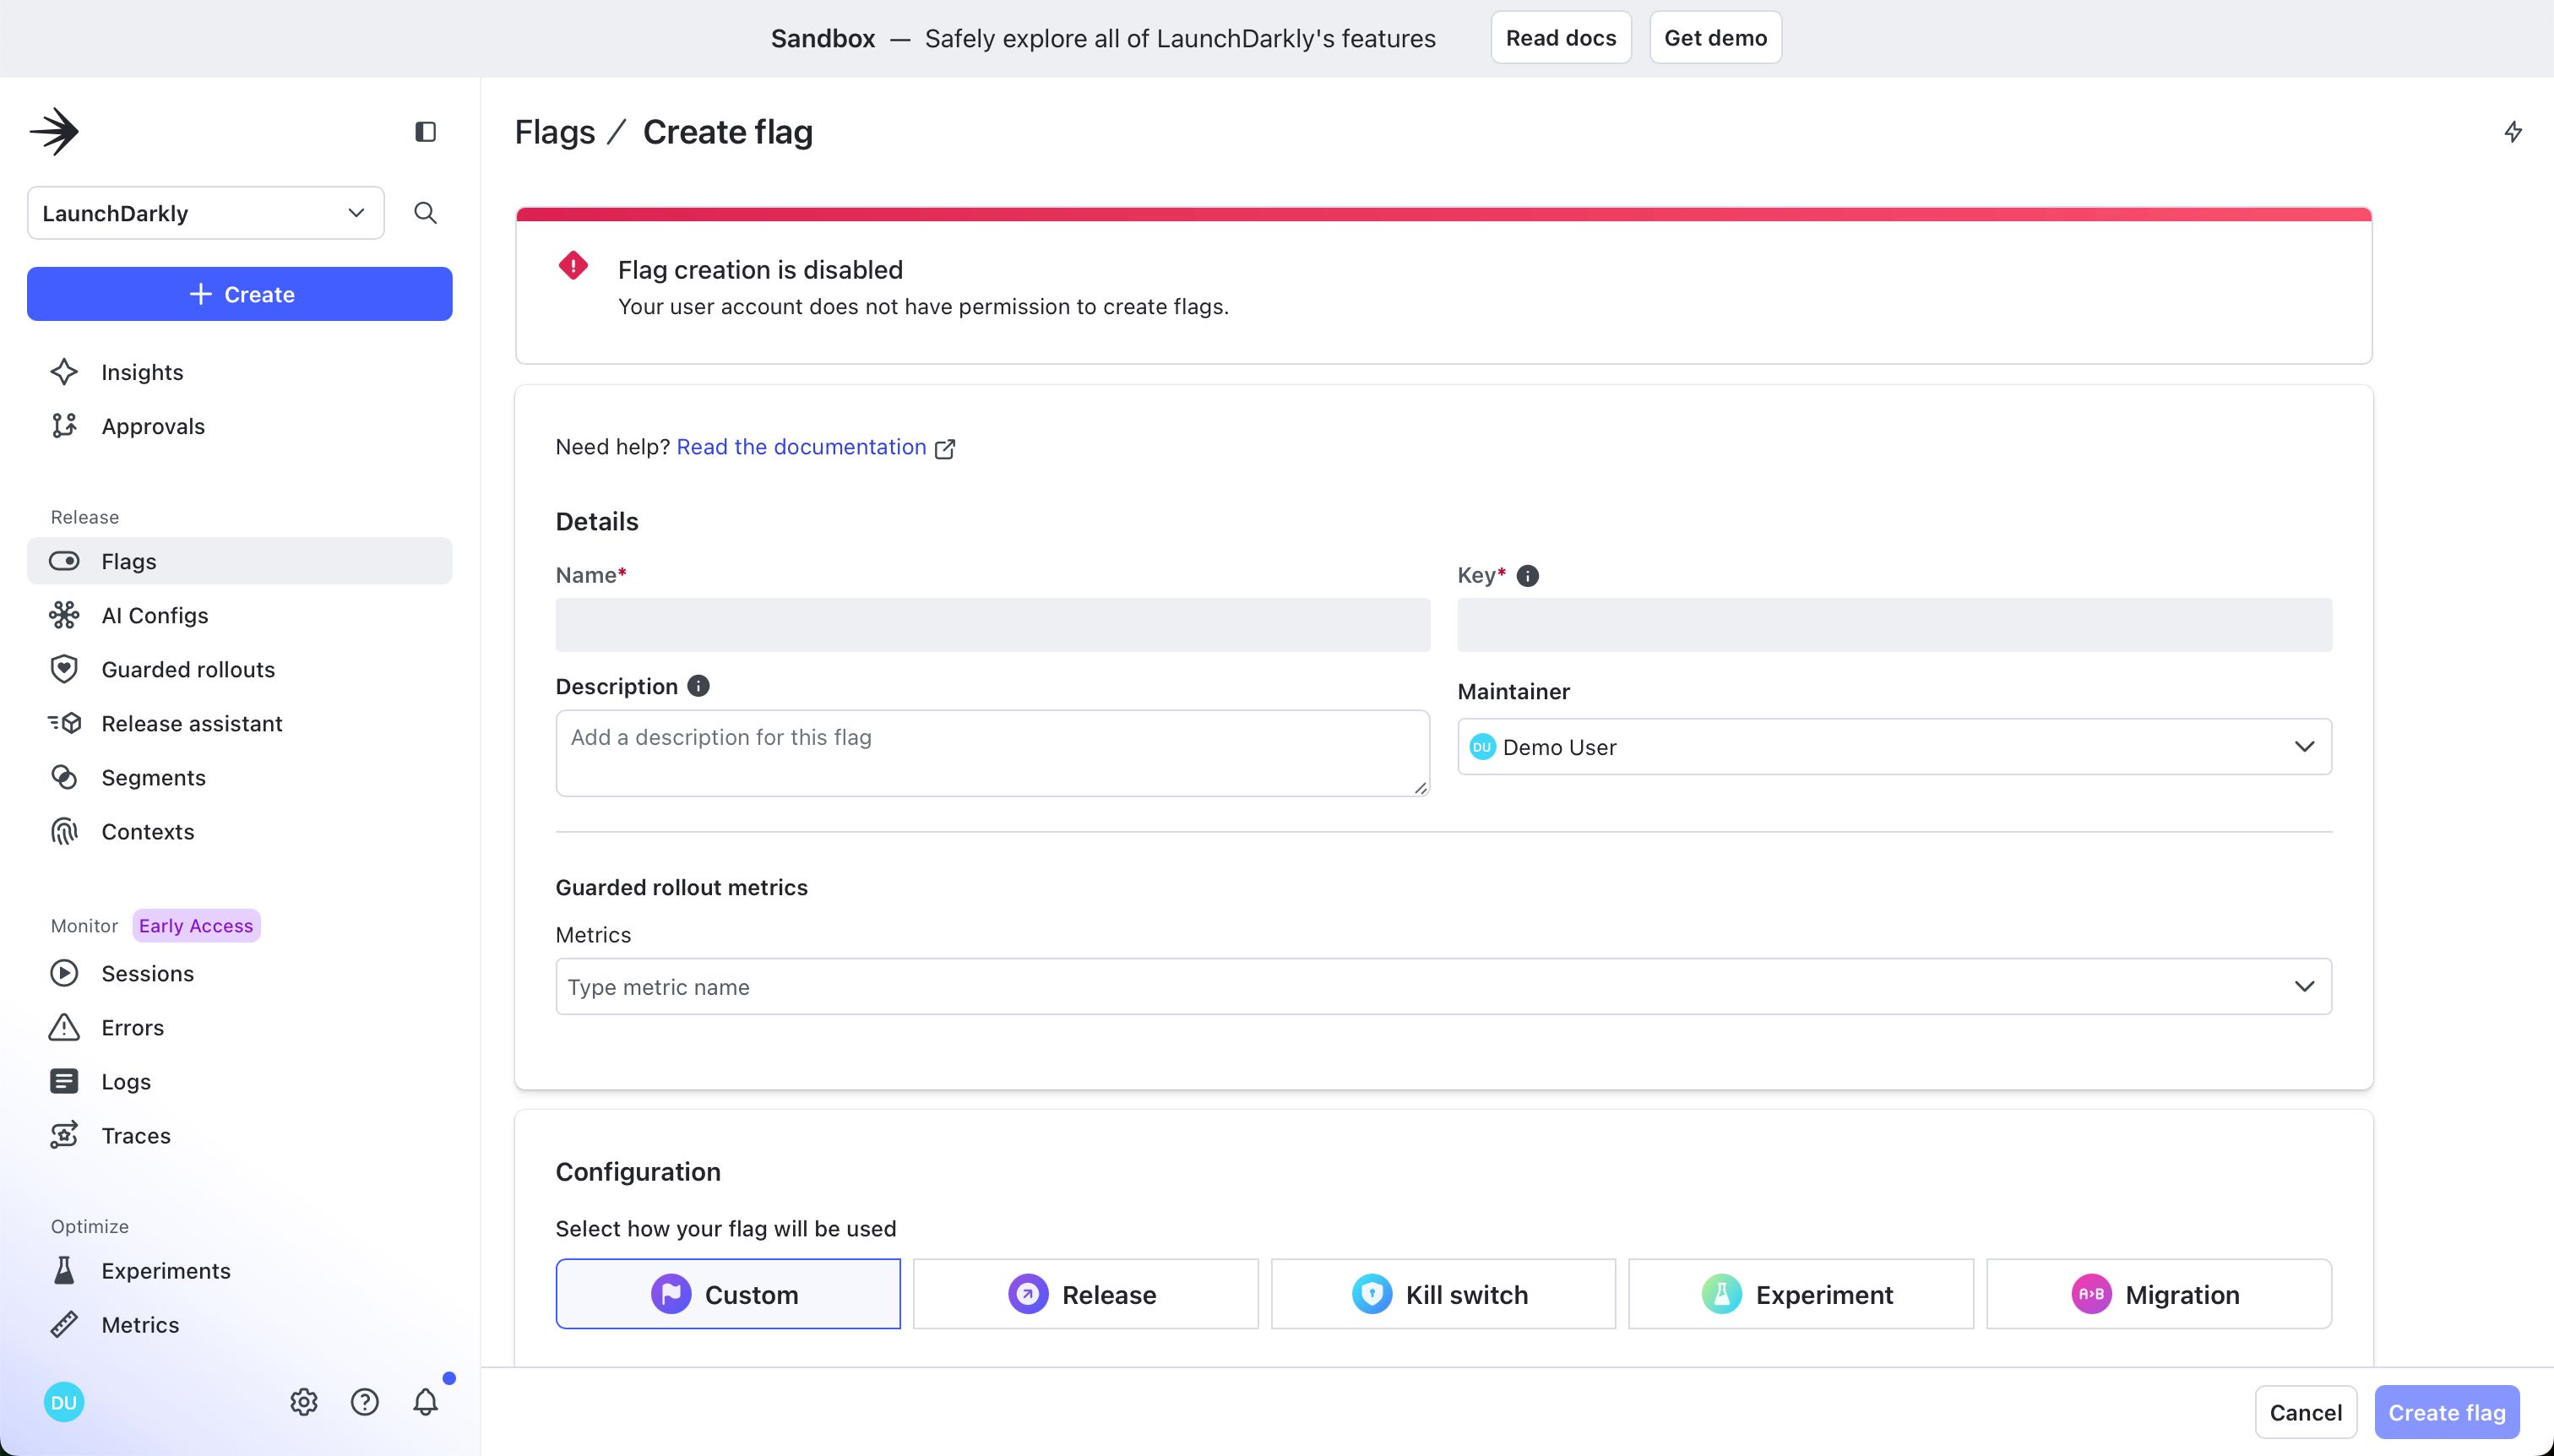Go to Approvals in the sidebar
The image size is (2554, 1456).
pos(240,426)
